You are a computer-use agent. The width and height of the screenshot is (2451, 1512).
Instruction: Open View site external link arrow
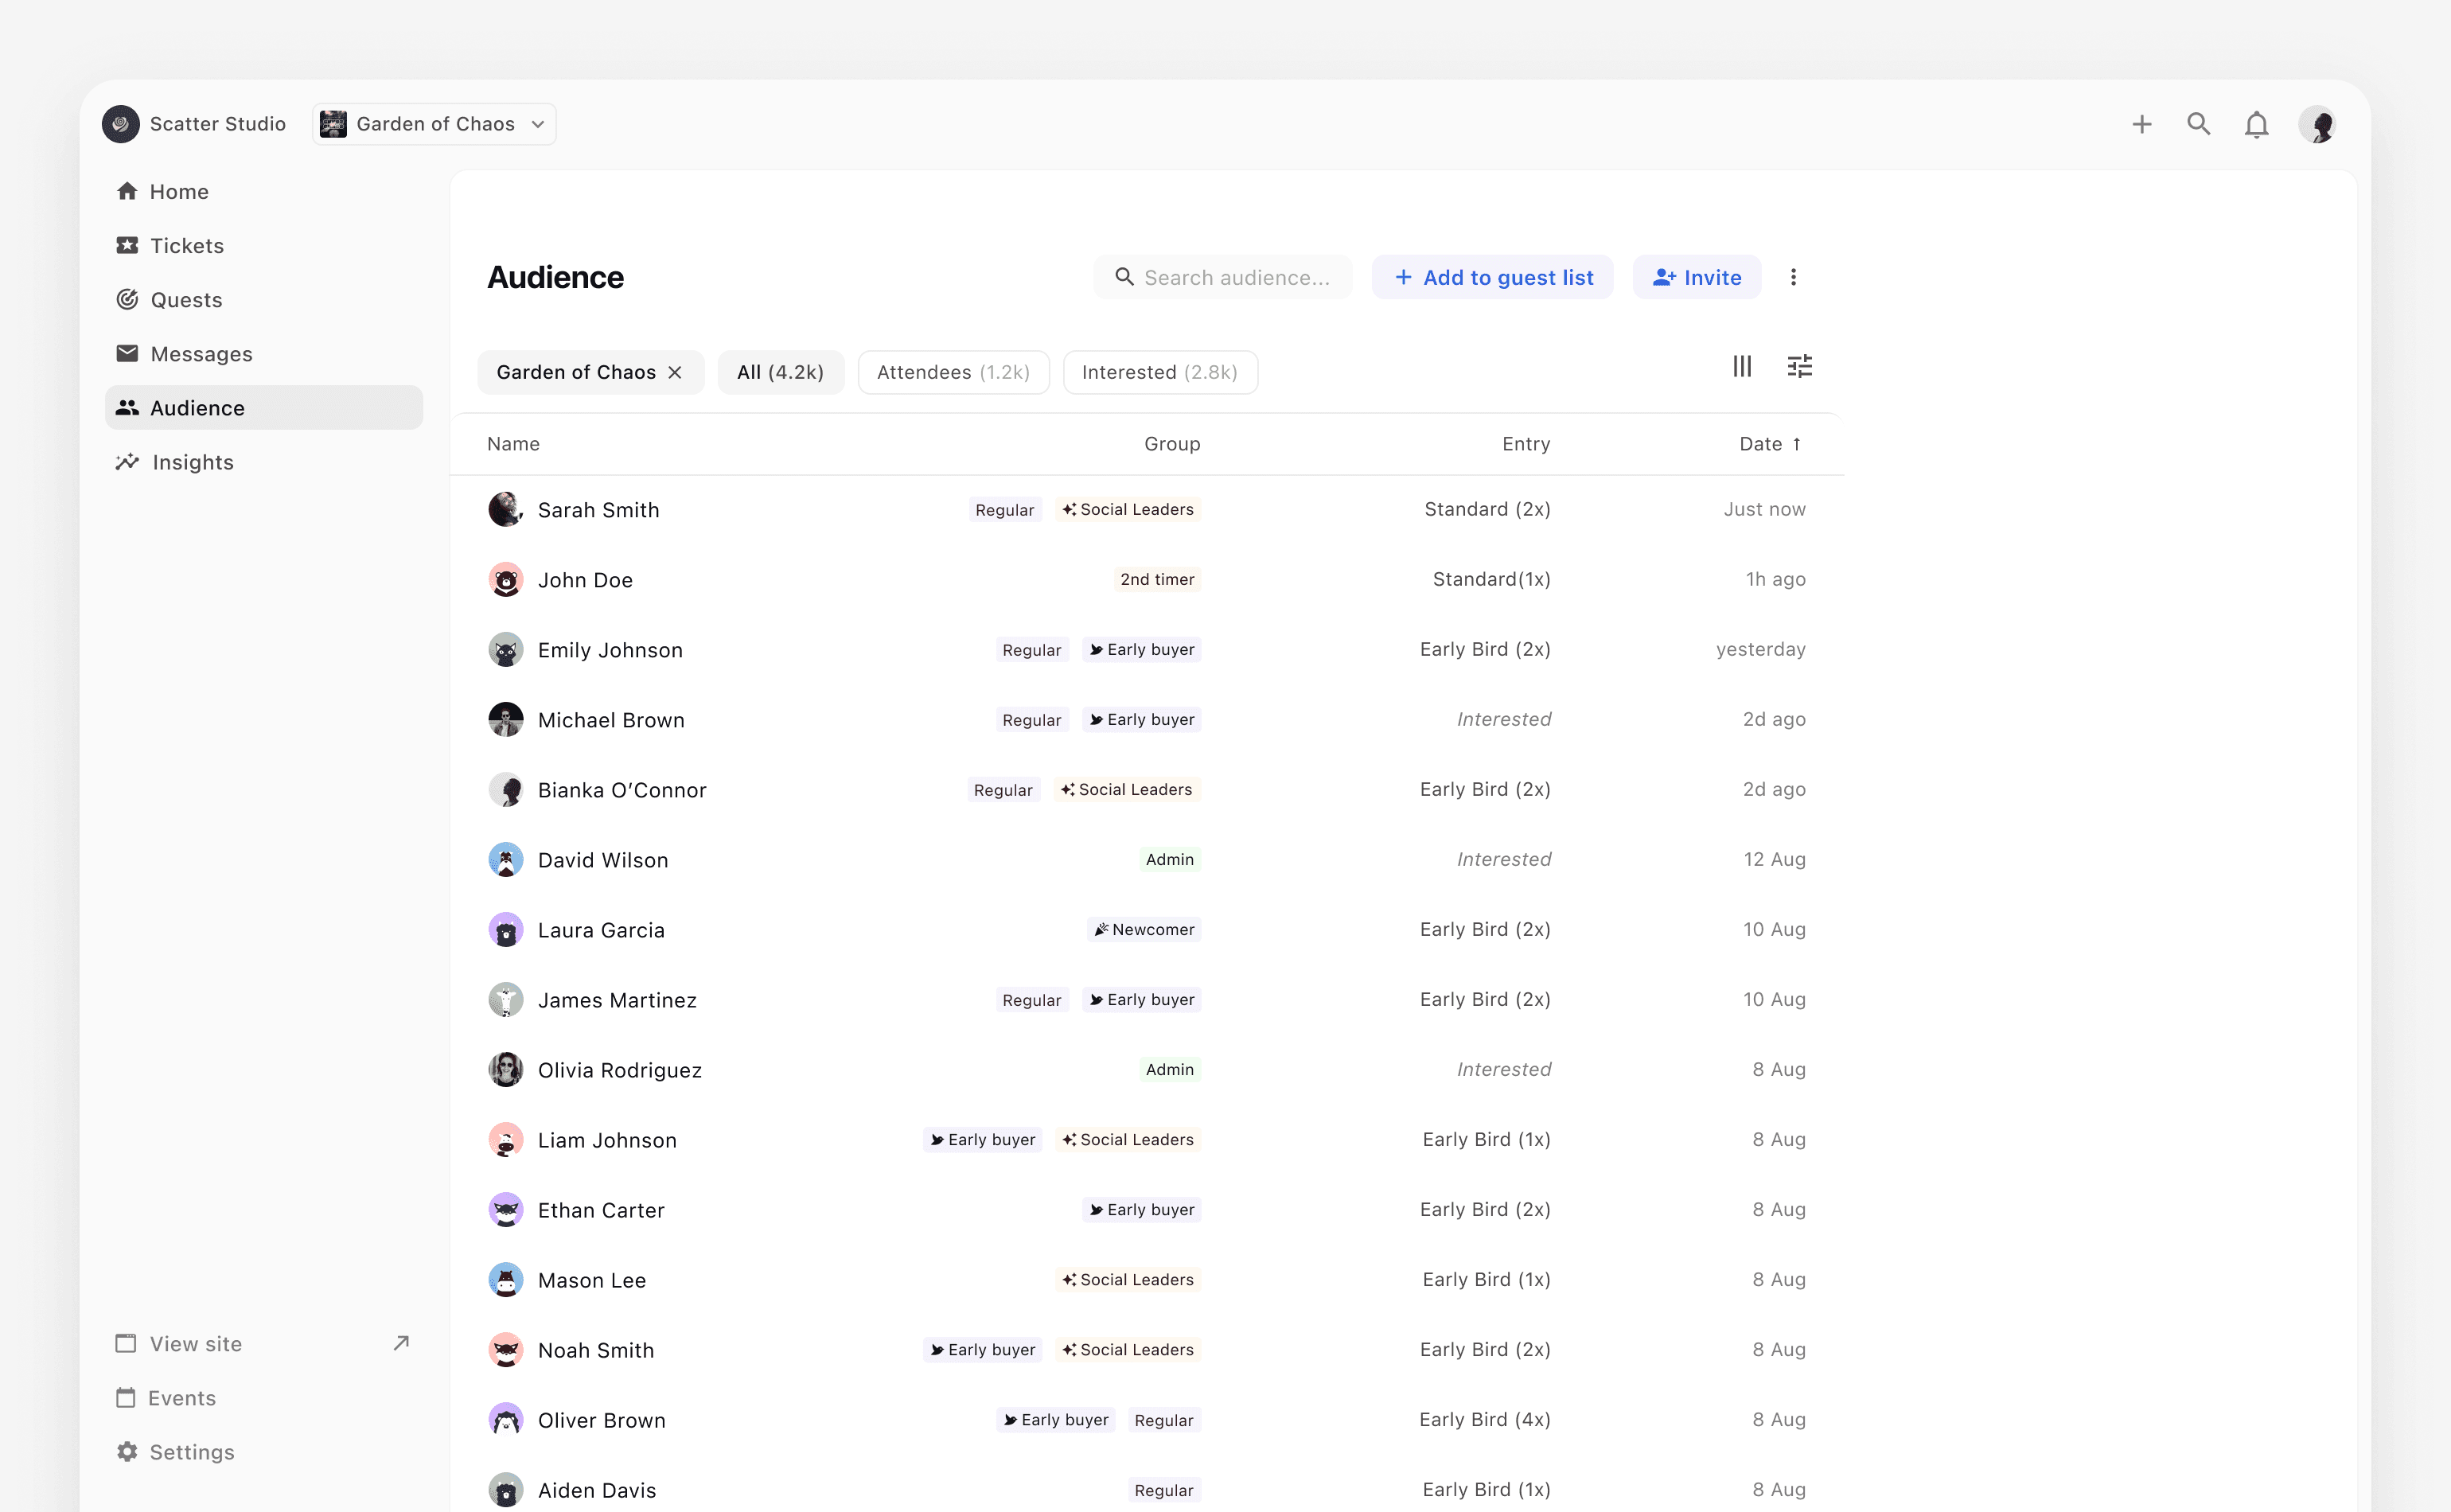[x=401, y=1343]
